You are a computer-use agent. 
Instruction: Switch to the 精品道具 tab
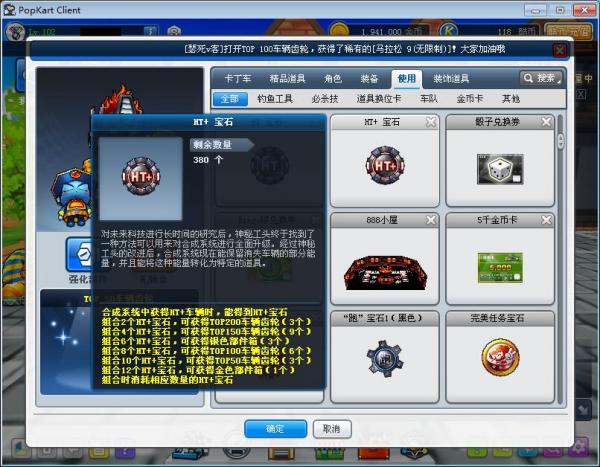287,79
